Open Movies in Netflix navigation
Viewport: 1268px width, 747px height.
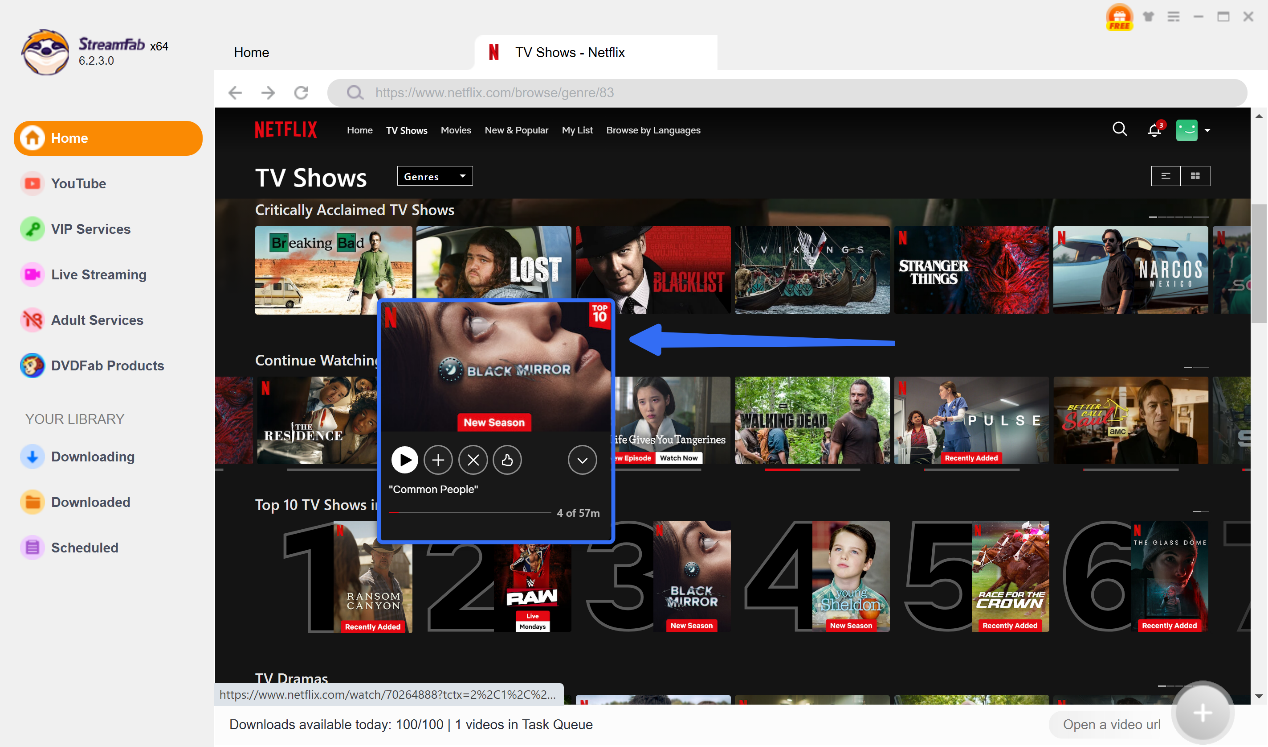coord(456,130)
